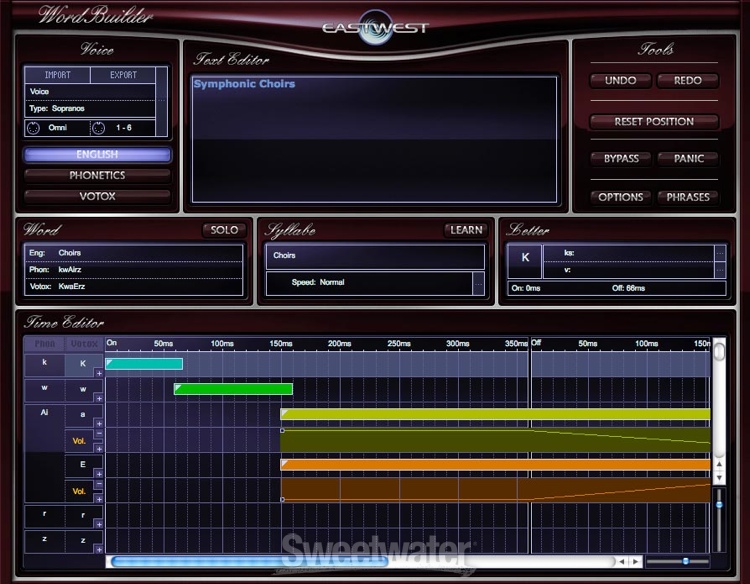The image size is (750, 584).
Task: Click the PANIC button
Action: pyautogui.click(x=688, y=158)
